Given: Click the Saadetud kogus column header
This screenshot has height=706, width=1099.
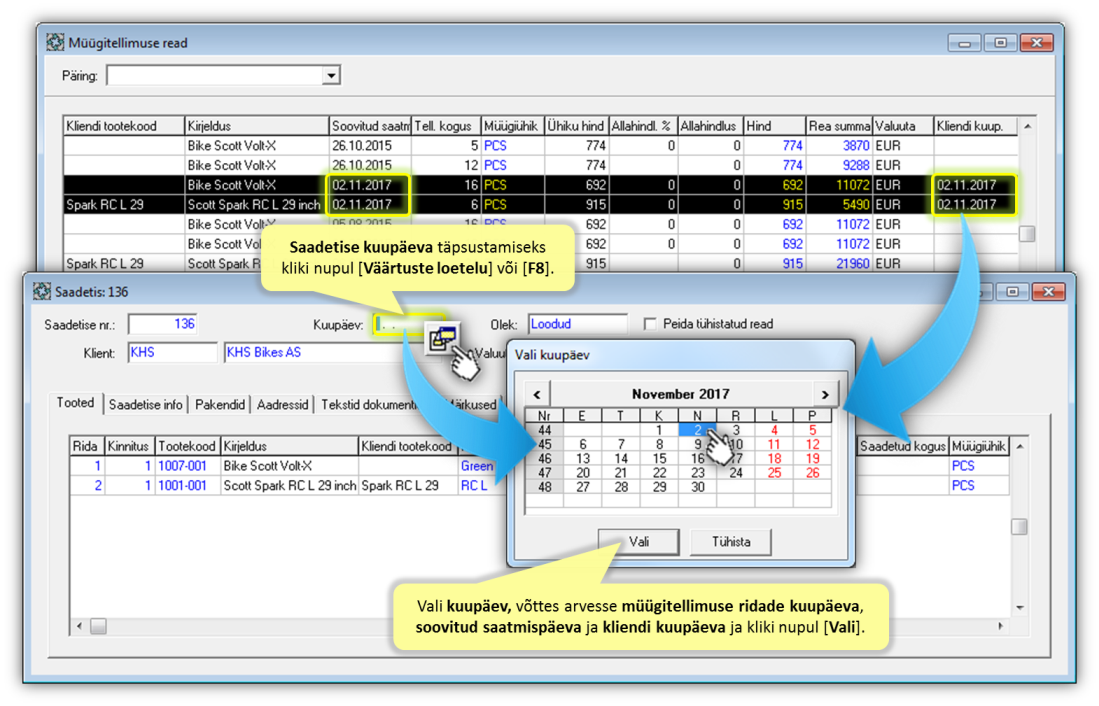Looking at the screenshot, I should [x=903, y=446].
